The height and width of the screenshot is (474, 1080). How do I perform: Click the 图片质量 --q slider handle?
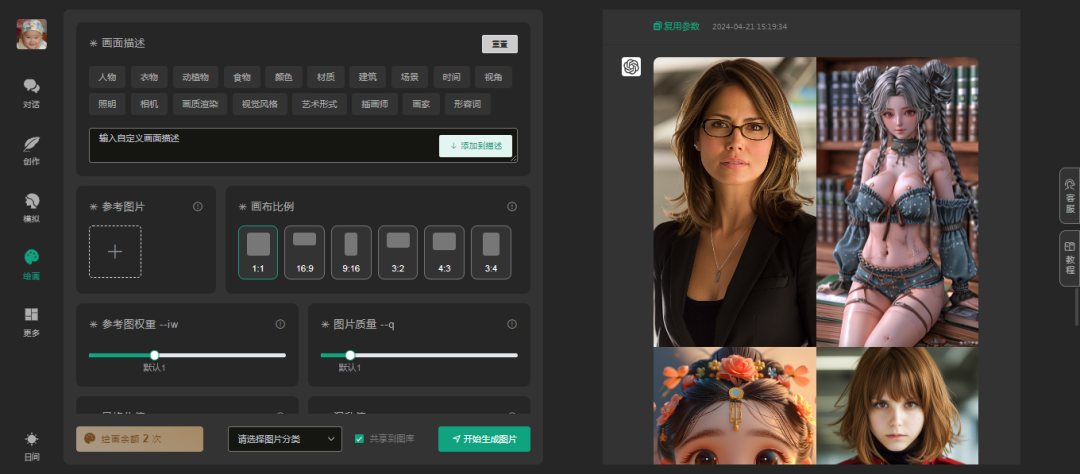[350, 356]
